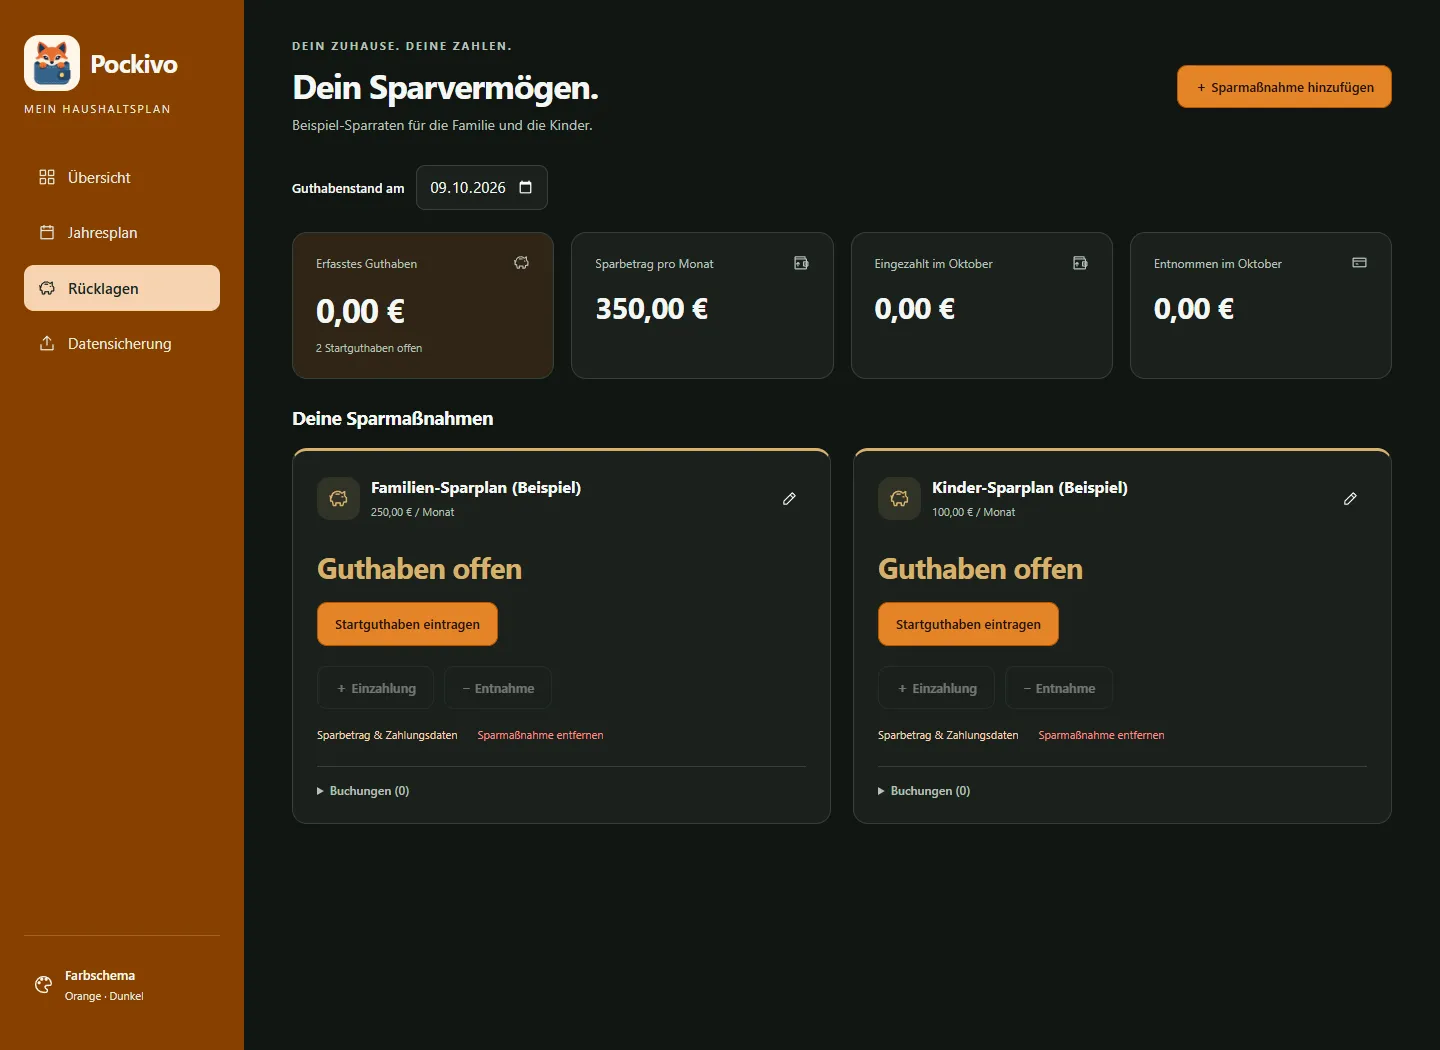The height and width of the screenshot is (1050, 1440).
Task: Open Datensicherung from the sidebar
Action: tap(122, 344)
